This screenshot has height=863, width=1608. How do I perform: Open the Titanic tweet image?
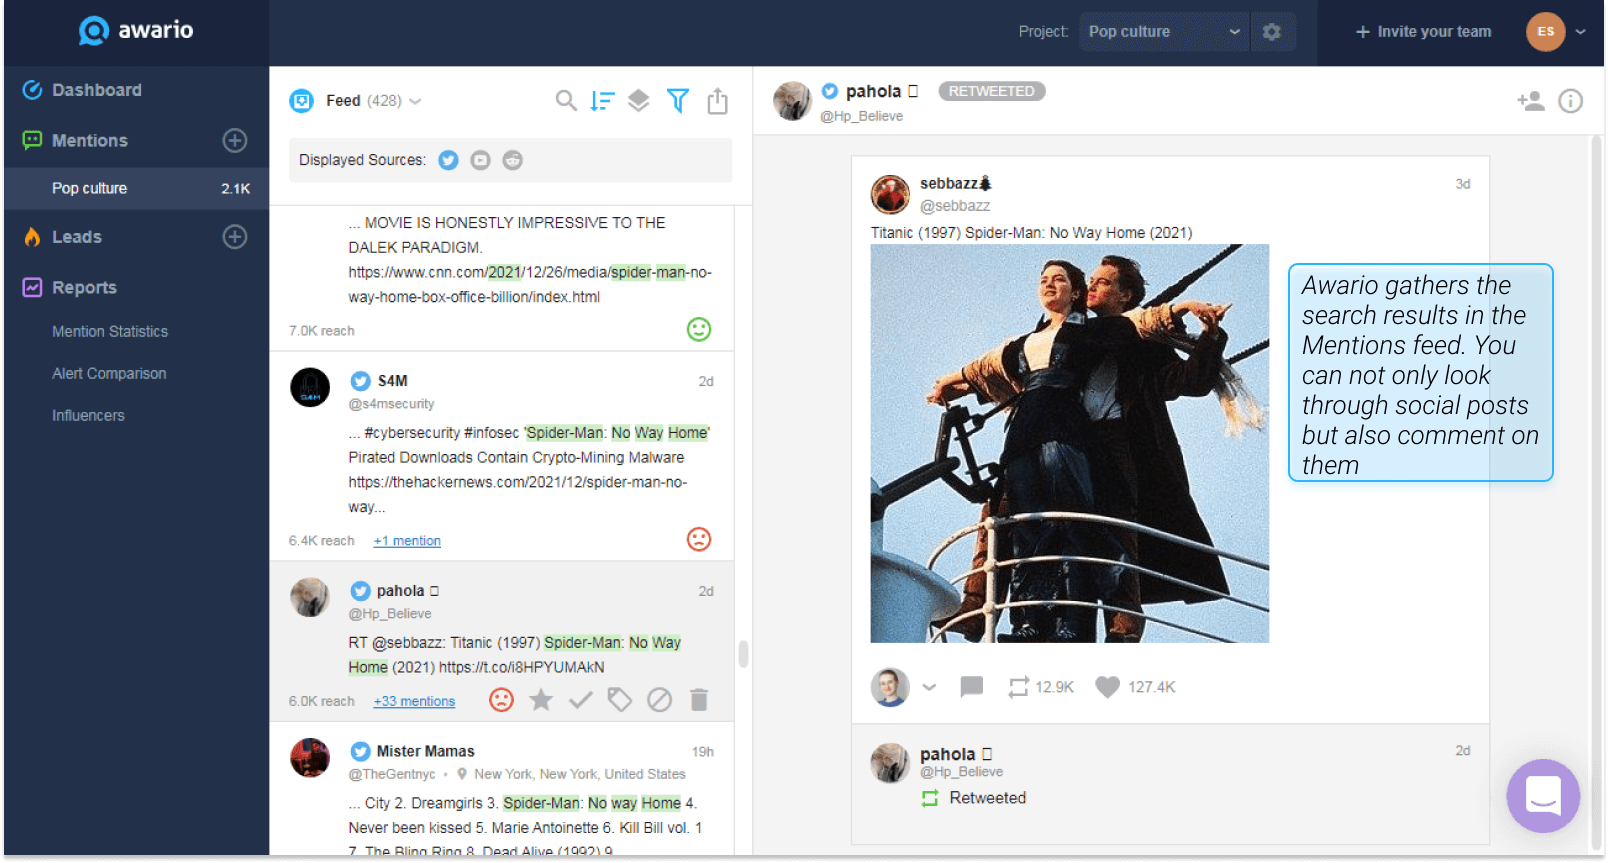pyautogui.click(x=1070, y=444)
